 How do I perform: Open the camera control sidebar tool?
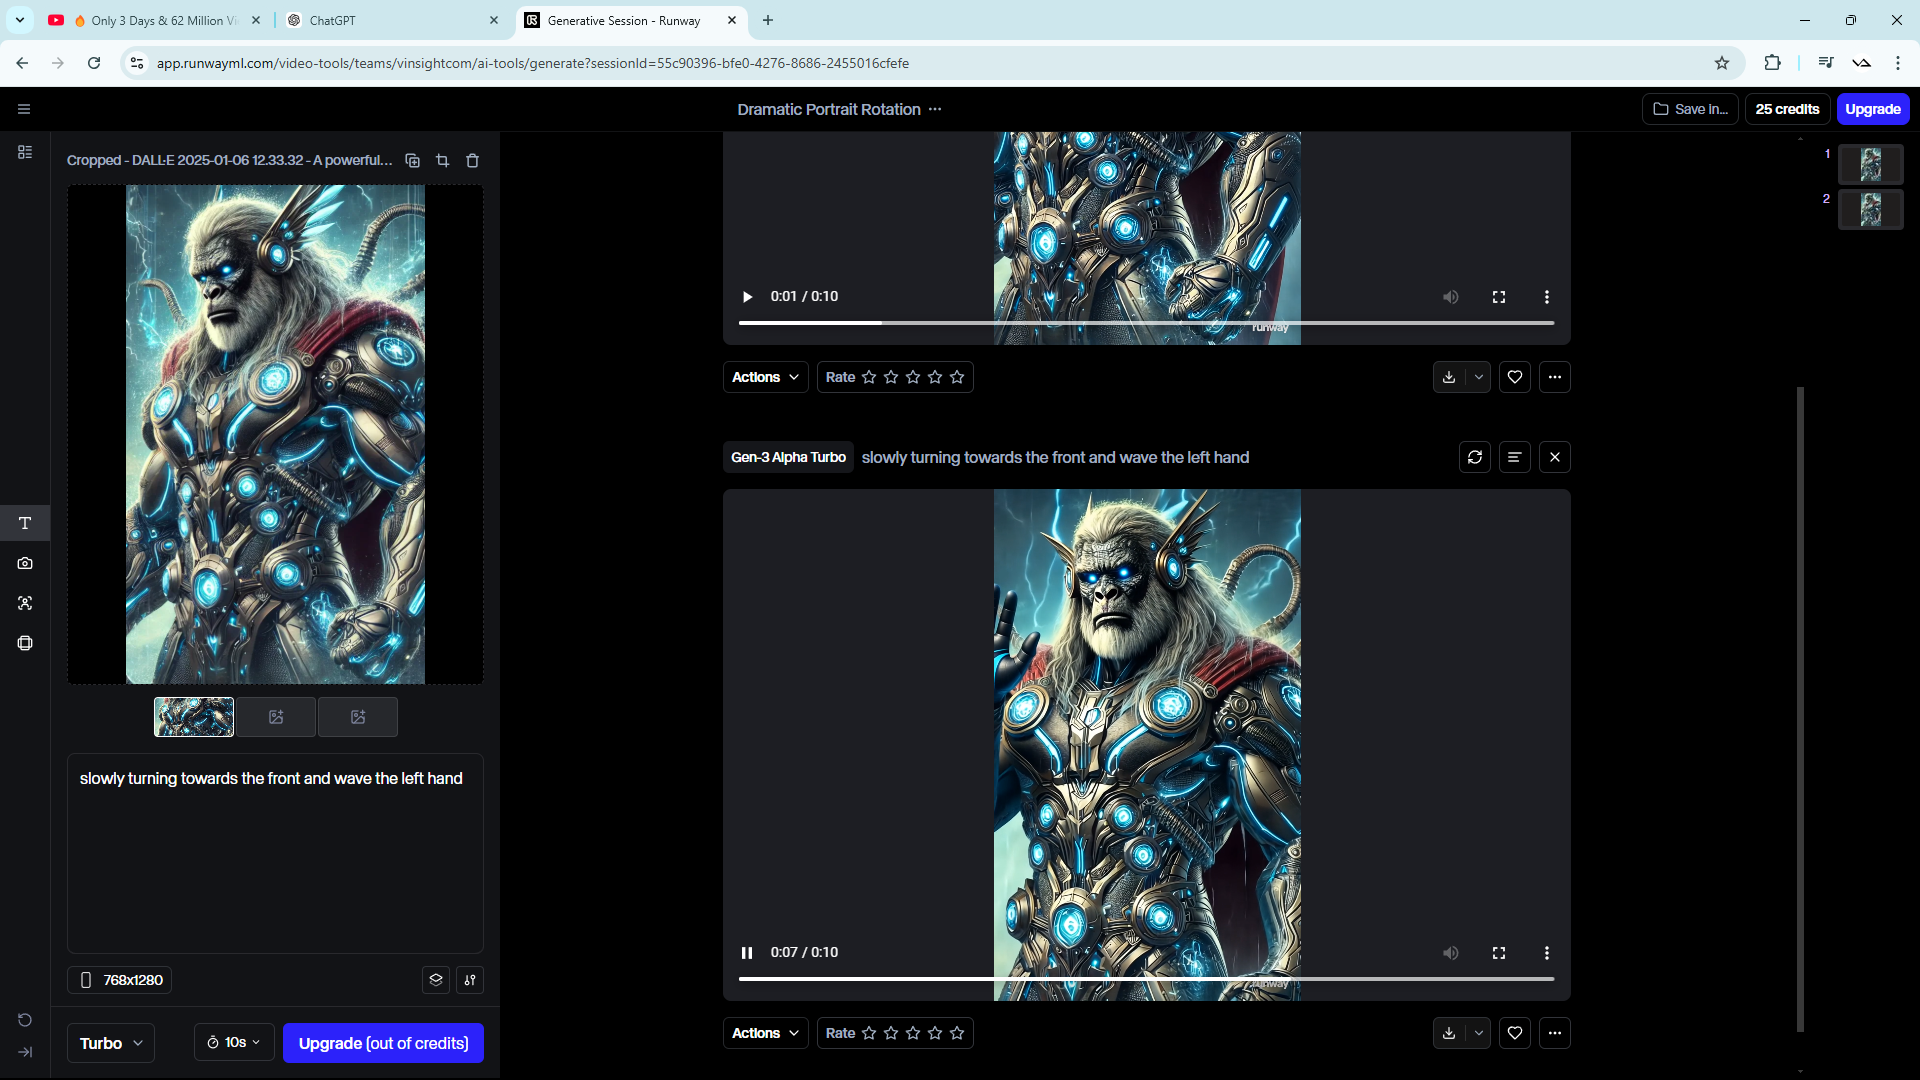[x=25, y=563]
